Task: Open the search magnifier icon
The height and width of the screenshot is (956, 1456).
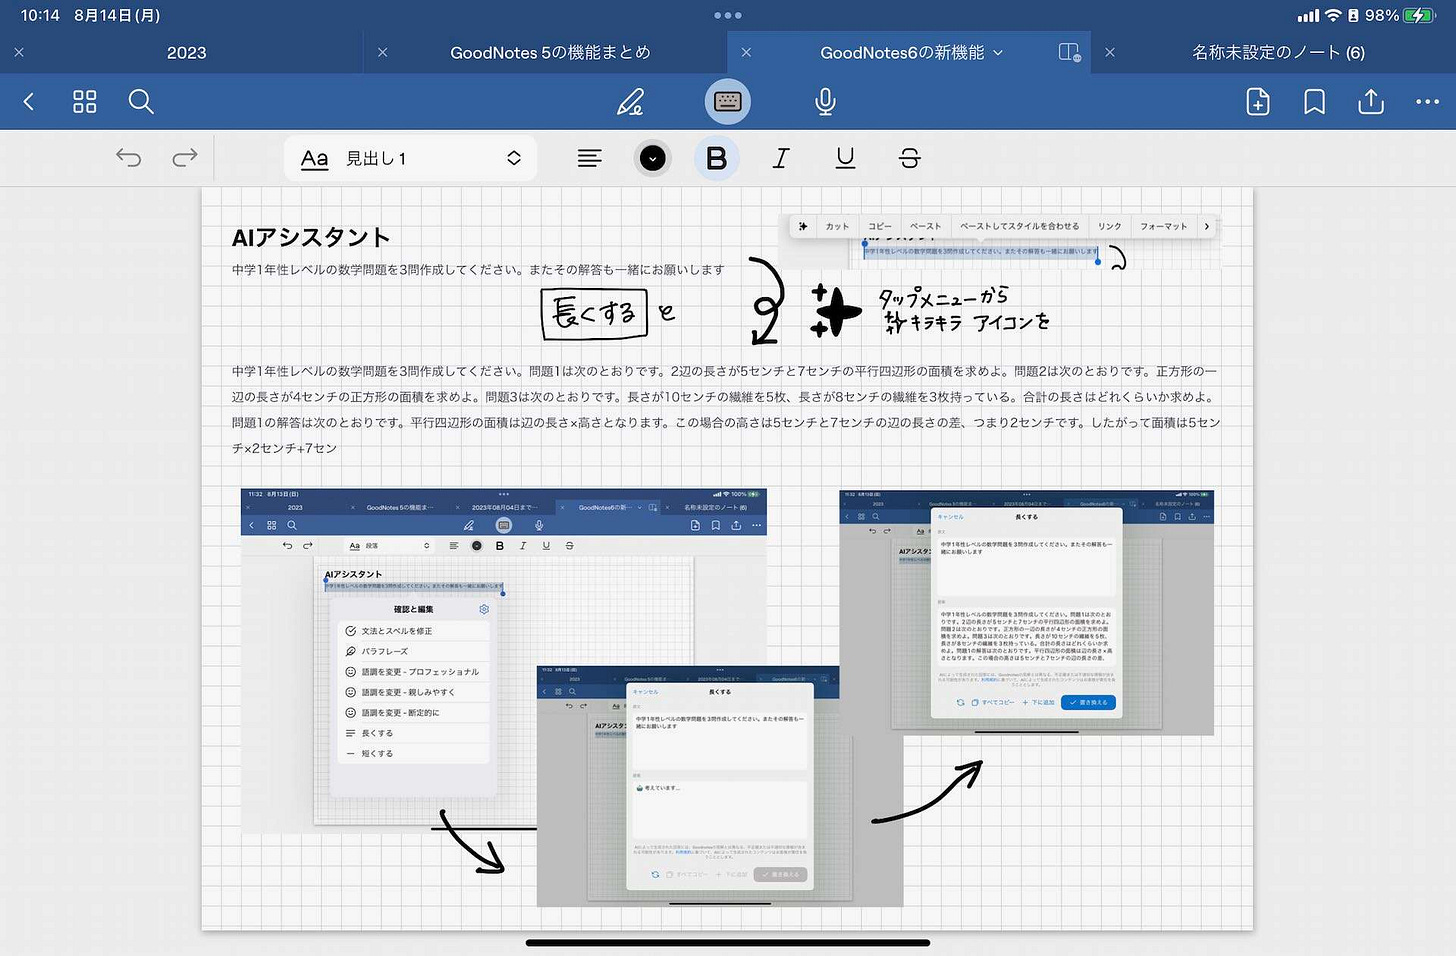Action: coord(141,101)
